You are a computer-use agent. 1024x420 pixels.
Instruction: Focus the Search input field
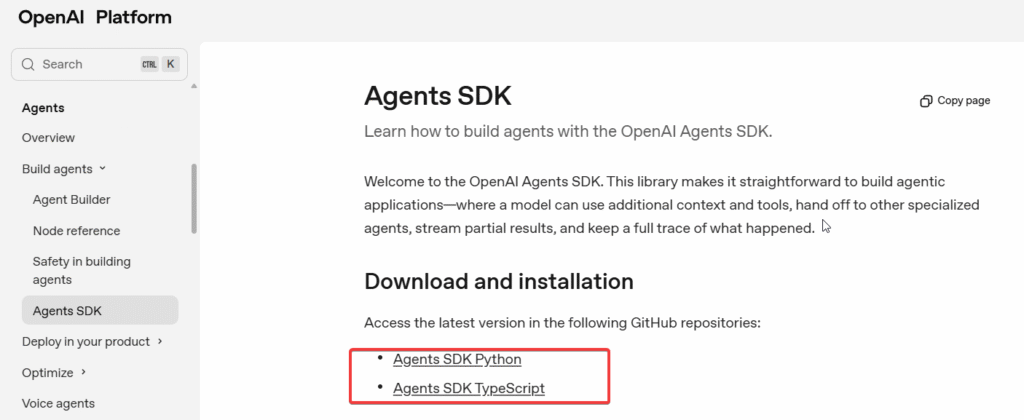click(x=85, y=64)
